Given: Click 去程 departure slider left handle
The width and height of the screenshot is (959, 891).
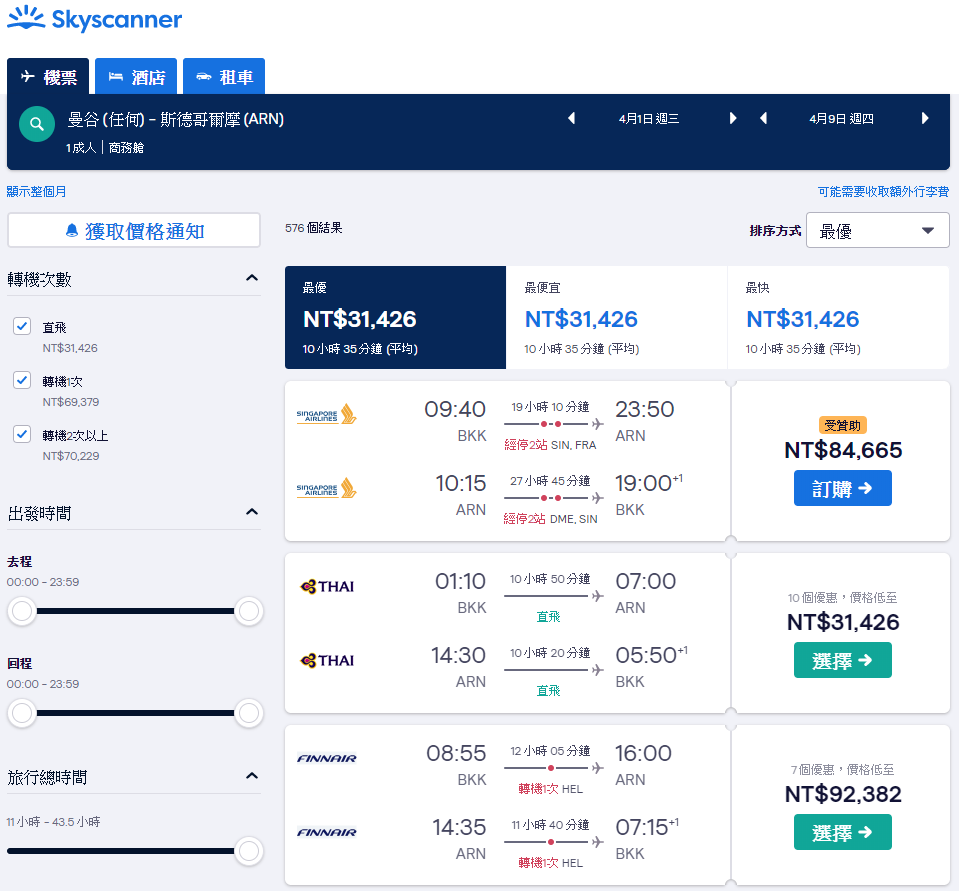Looking at the screenshot, I should point(22,611).
